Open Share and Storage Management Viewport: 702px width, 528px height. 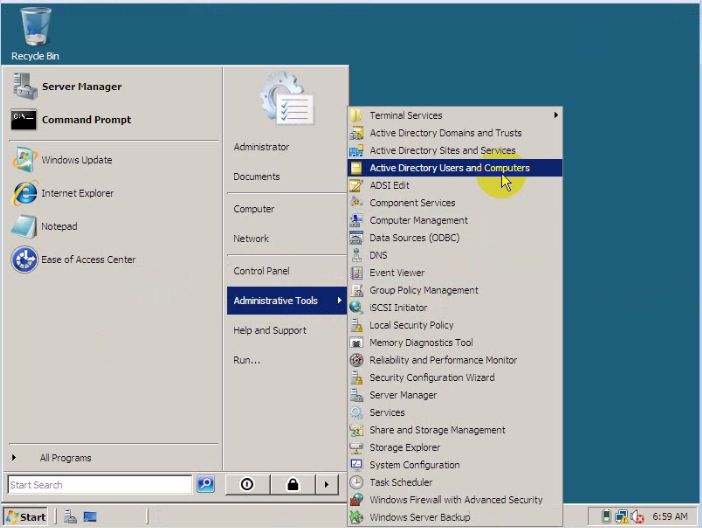pos(455,430)
